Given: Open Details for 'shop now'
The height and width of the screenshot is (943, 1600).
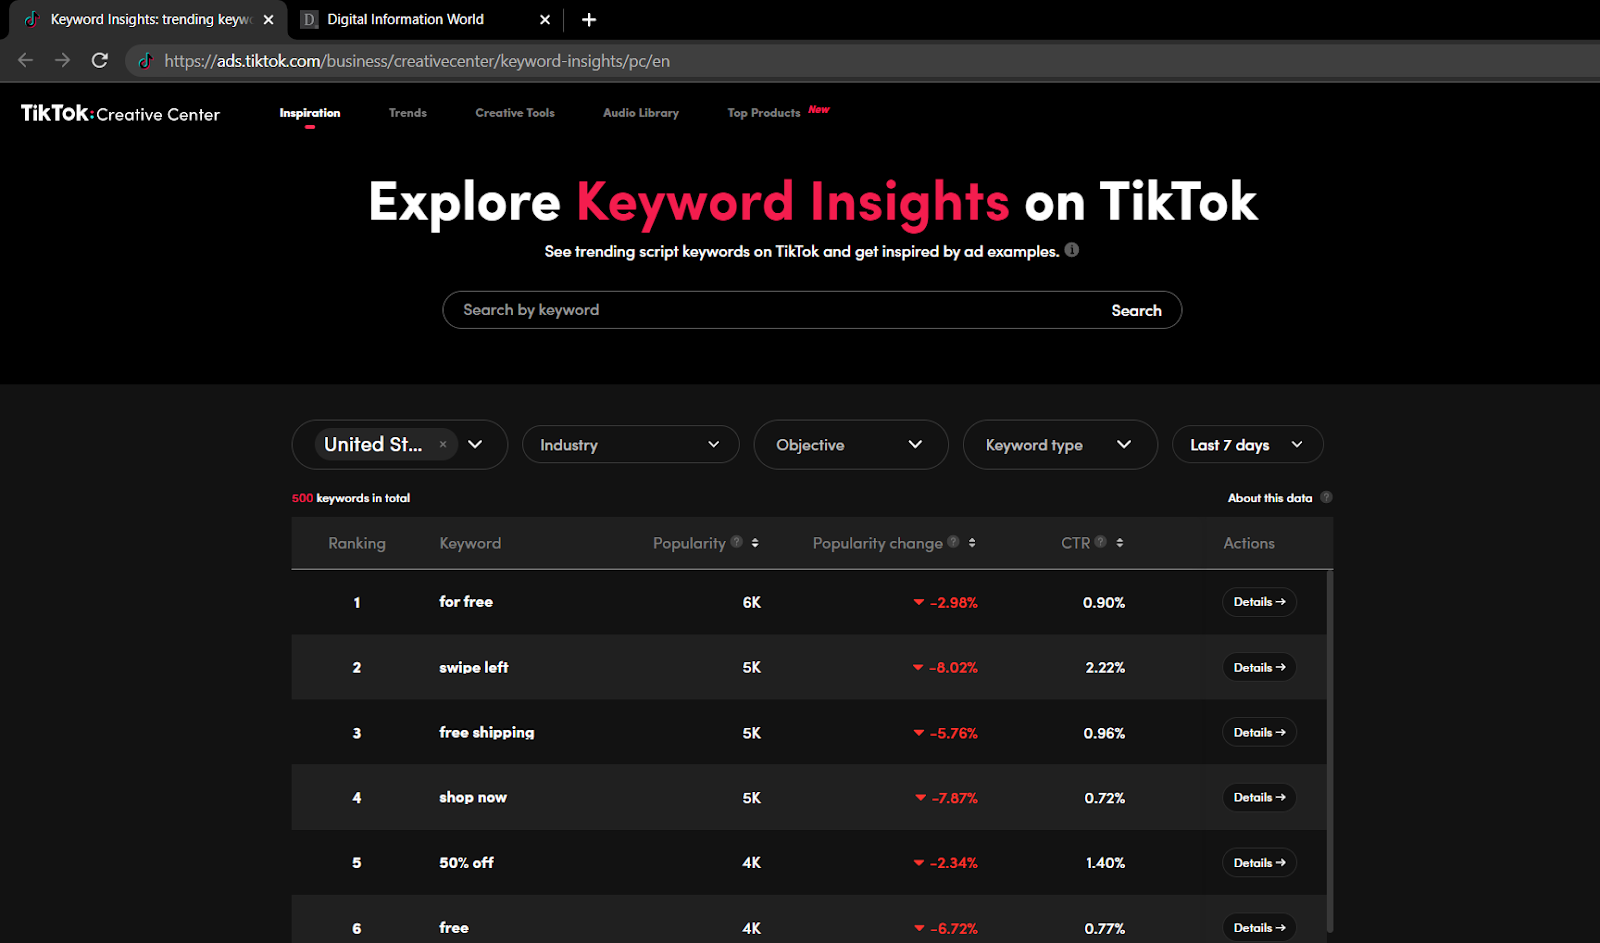Looking at the screenshot, I should pos(1259,797).
